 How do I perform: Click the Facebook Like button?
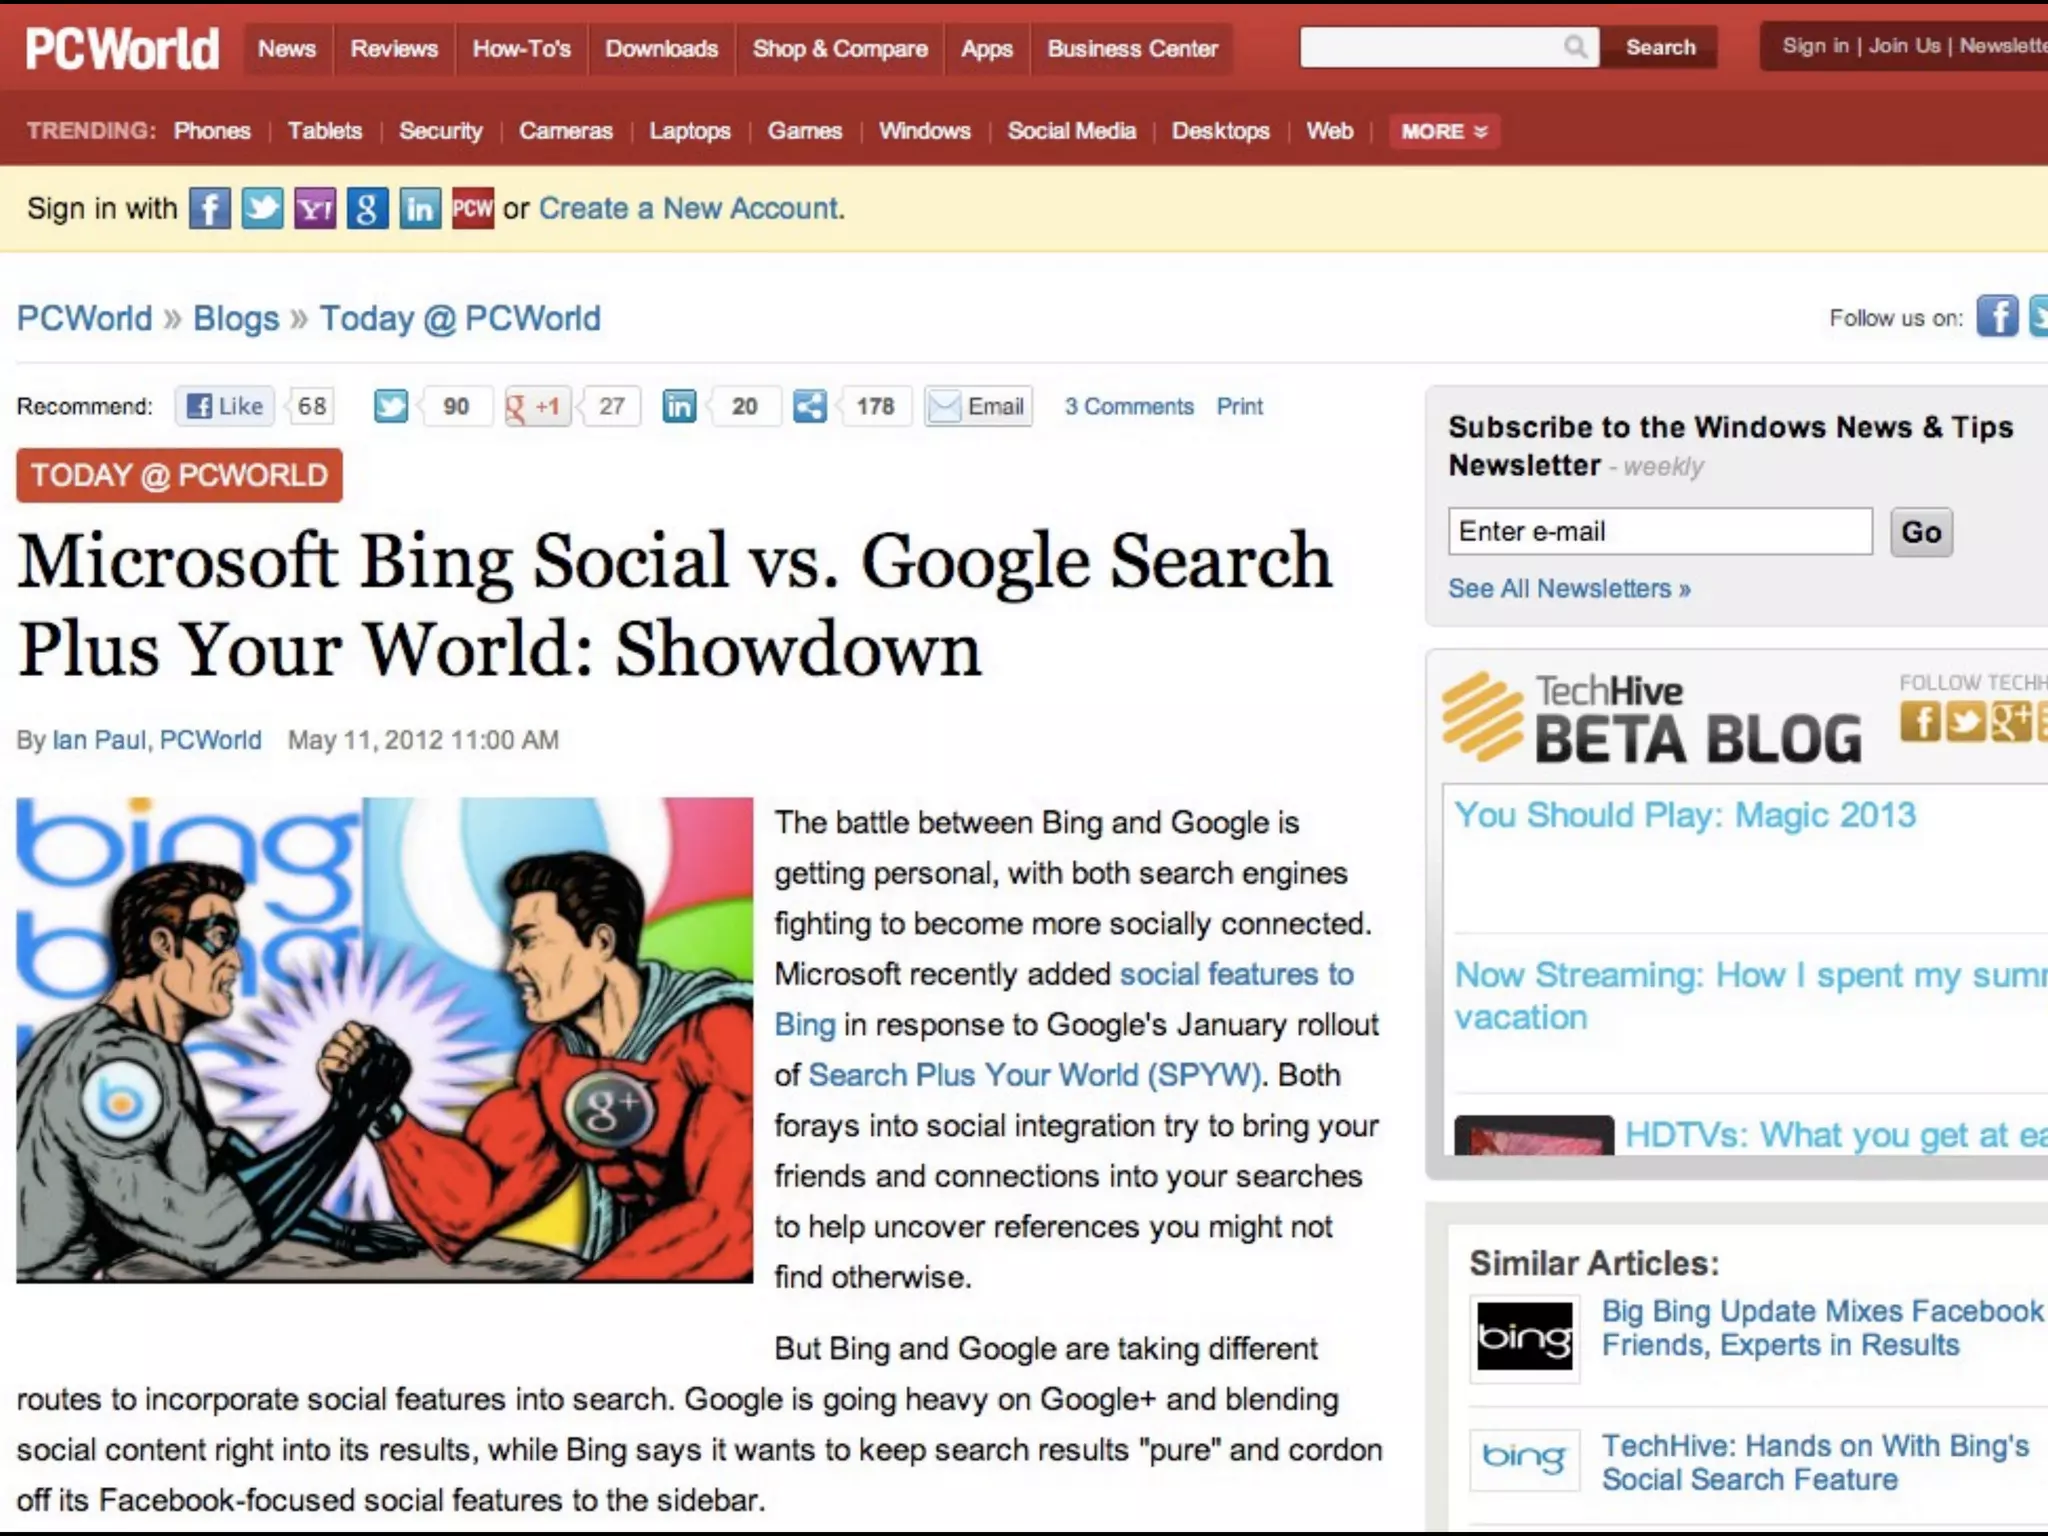pos(226,406)
